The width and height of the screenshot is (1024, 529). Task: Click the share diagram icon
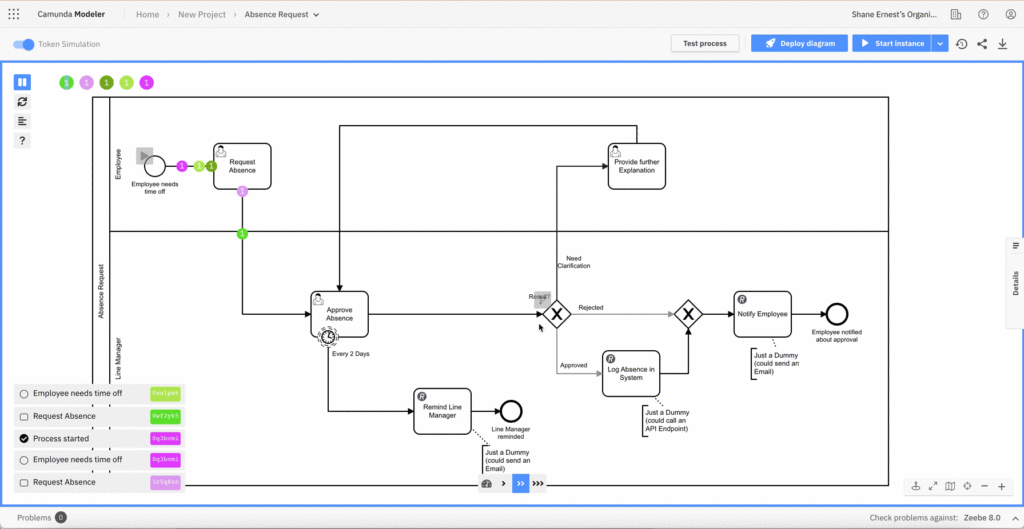coord(982,44)
